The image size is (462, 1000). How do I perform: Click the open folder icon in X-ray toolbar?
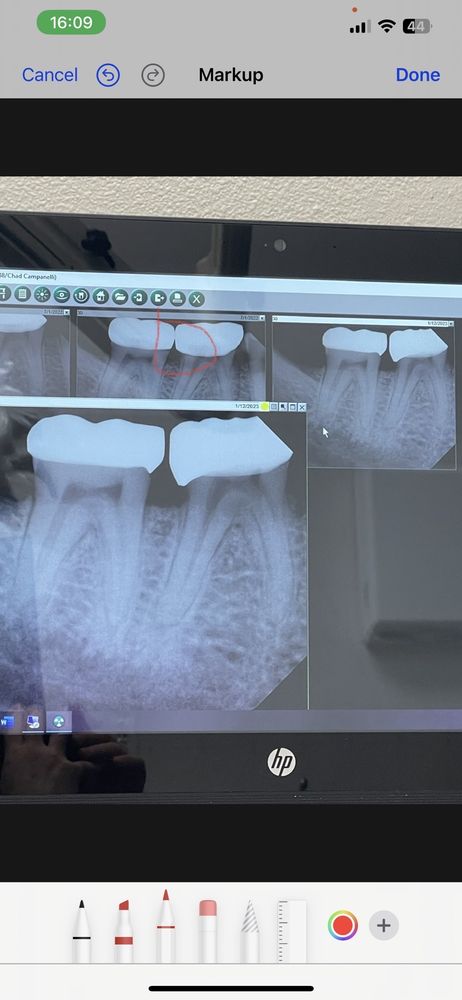(x=120, y=297)
